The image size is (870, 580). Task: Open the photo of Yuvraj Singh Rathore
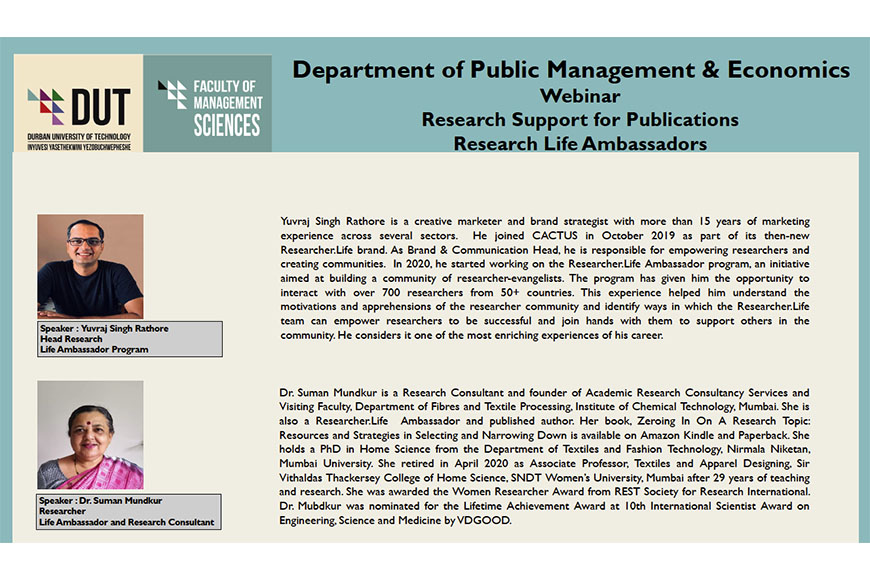pos(90,266)
